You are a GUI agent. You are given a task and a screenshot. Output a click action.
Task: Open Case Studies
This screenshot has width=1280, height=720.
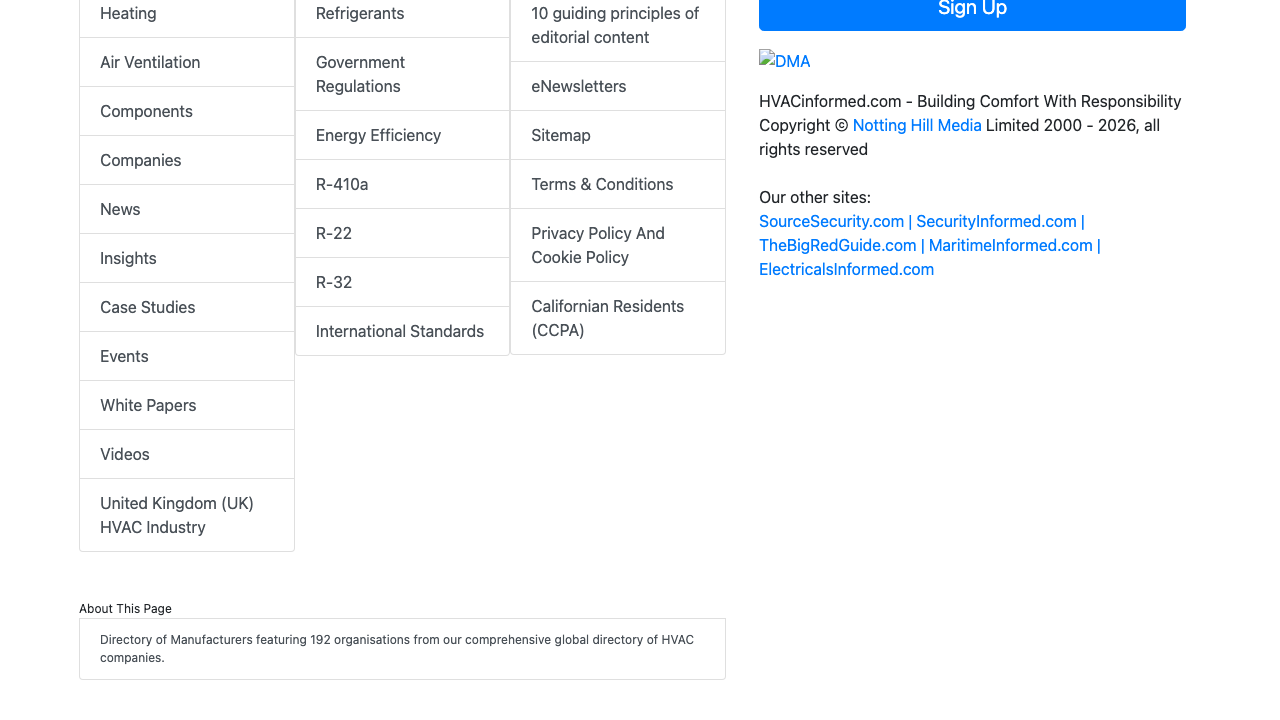pos(147,307)
